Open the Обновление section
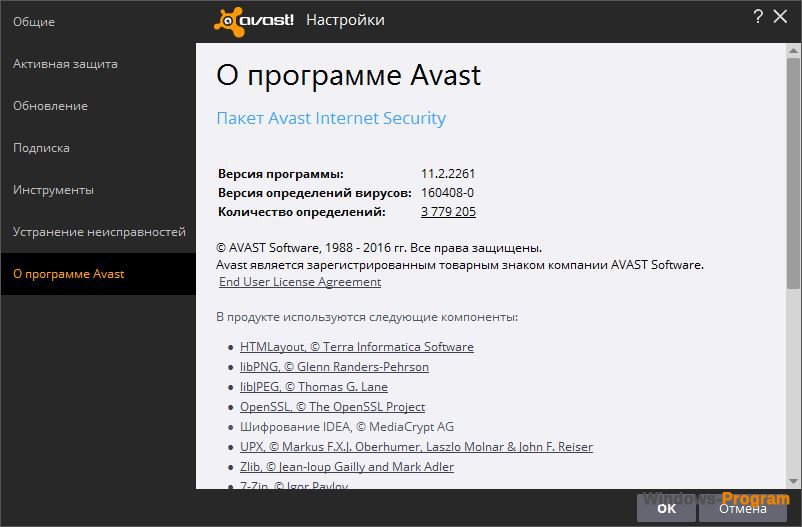 [x=98, y=105]
